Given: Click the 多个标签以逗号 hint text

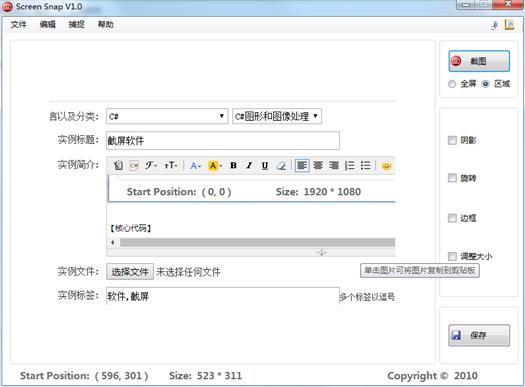Looking at the screenshot, I should coord(367,297).
